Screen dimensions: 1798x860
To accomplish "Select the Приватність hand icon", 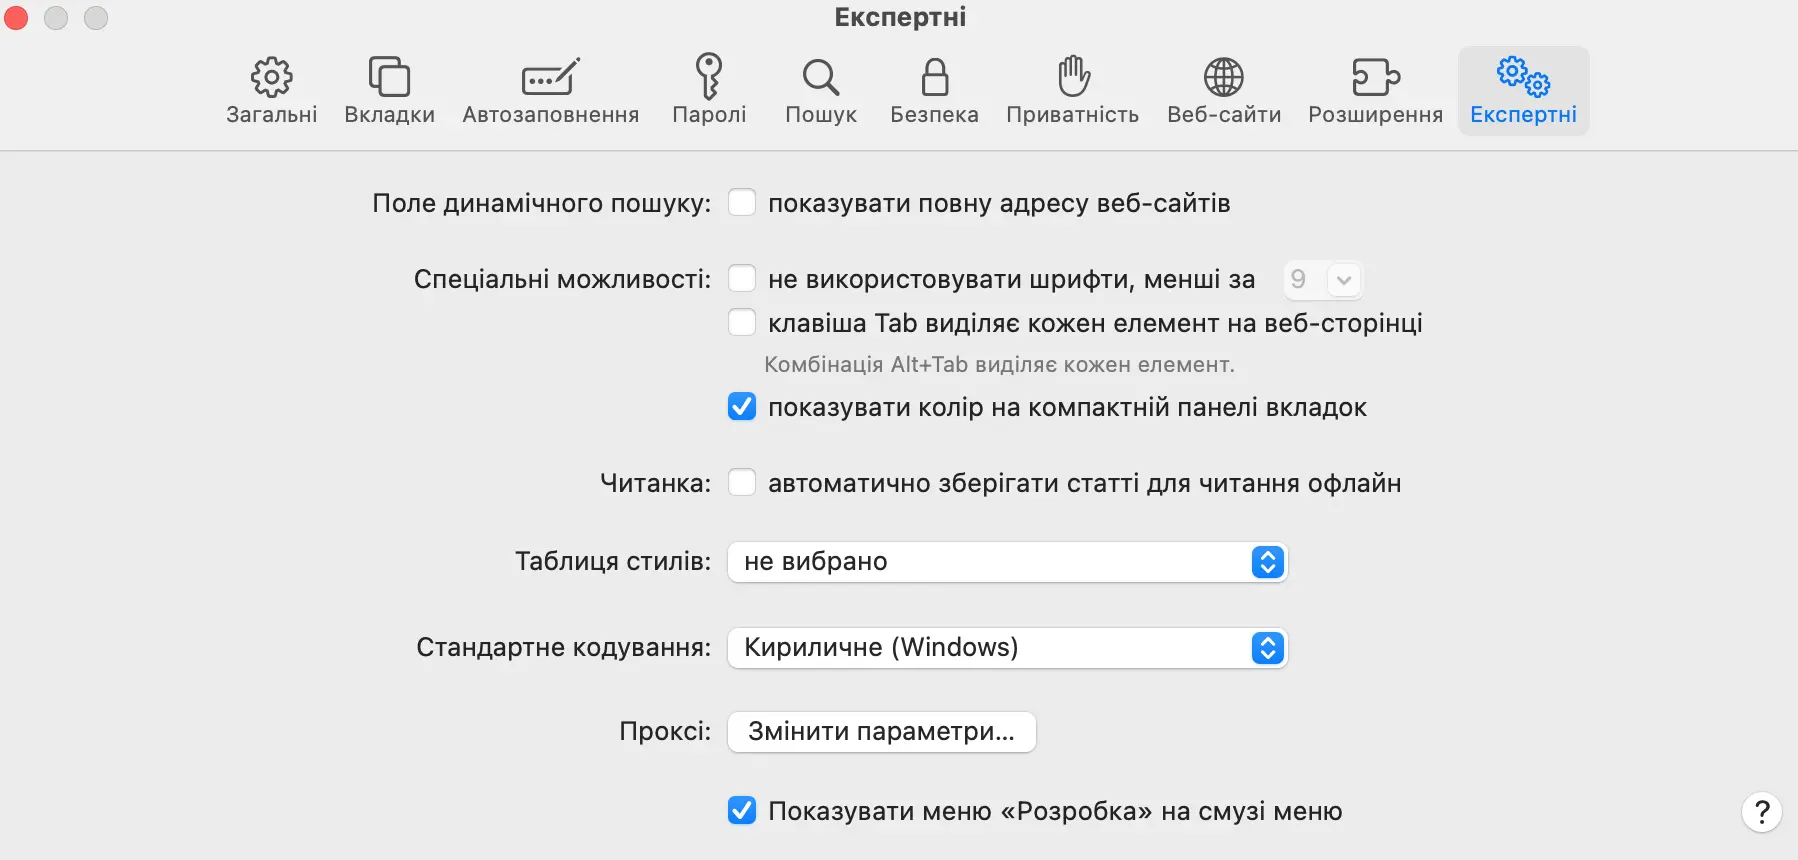I will tap(1073, 77).
